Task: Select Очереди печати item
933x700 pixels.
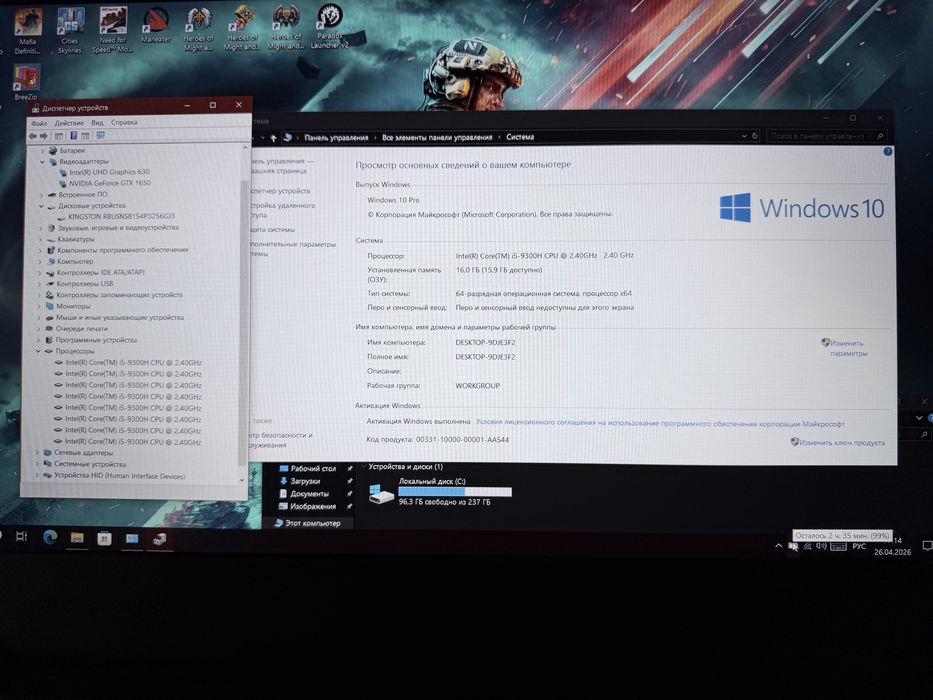Action: (x=76, y=329)
